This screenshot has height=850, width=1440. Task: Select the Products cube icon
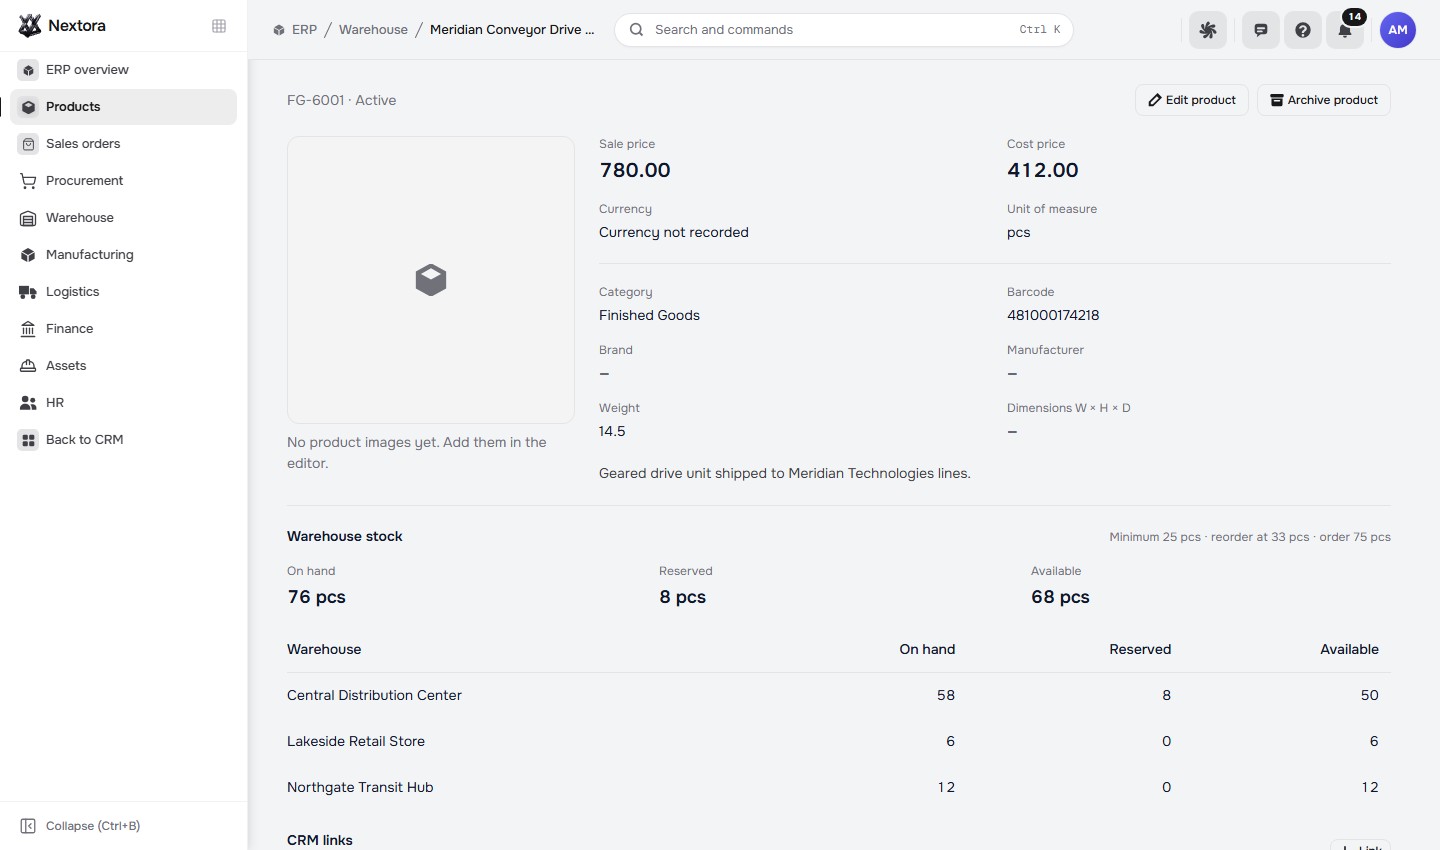click(x=28, y=107)
